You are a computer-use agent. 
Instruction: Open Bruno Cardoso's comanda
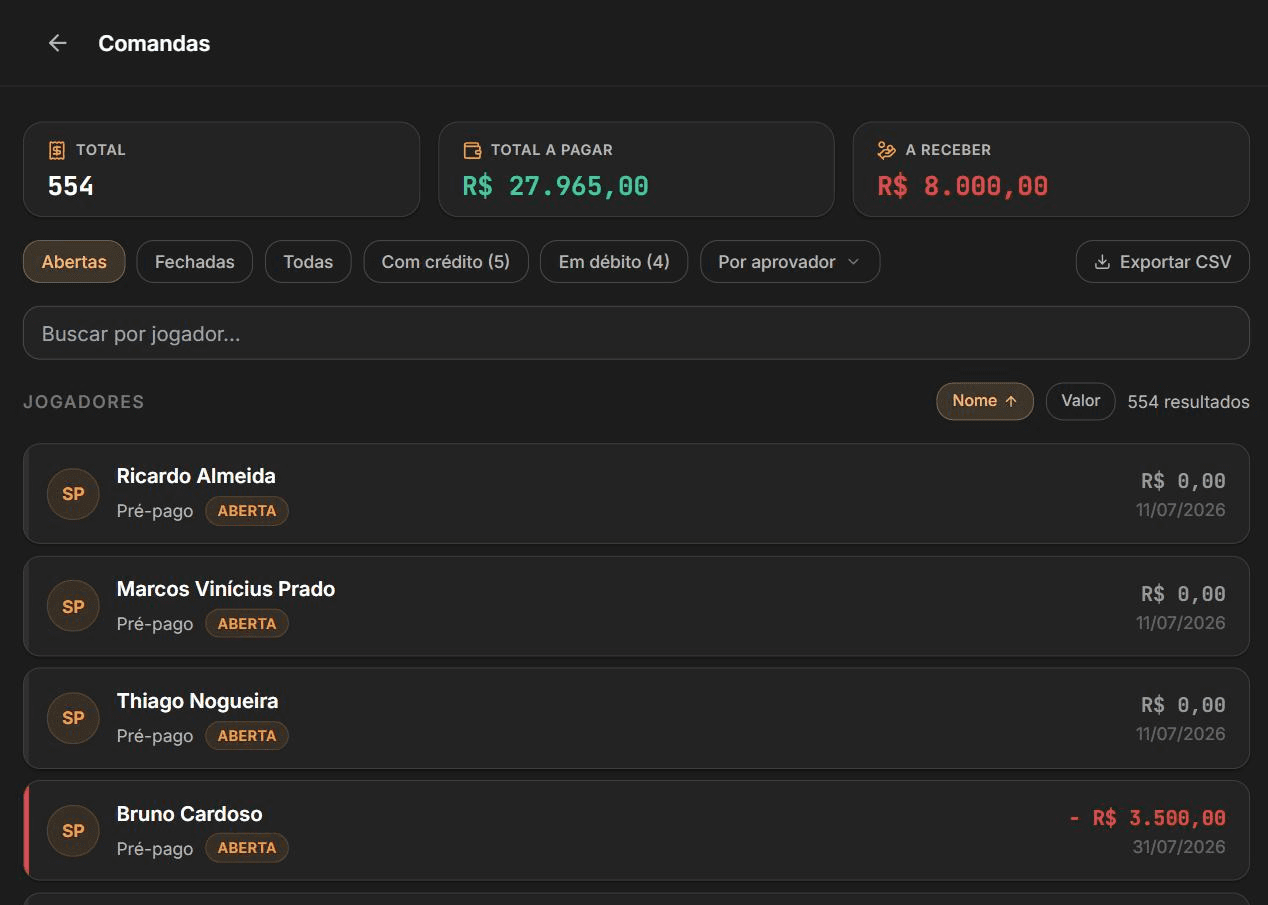[636, 831]
